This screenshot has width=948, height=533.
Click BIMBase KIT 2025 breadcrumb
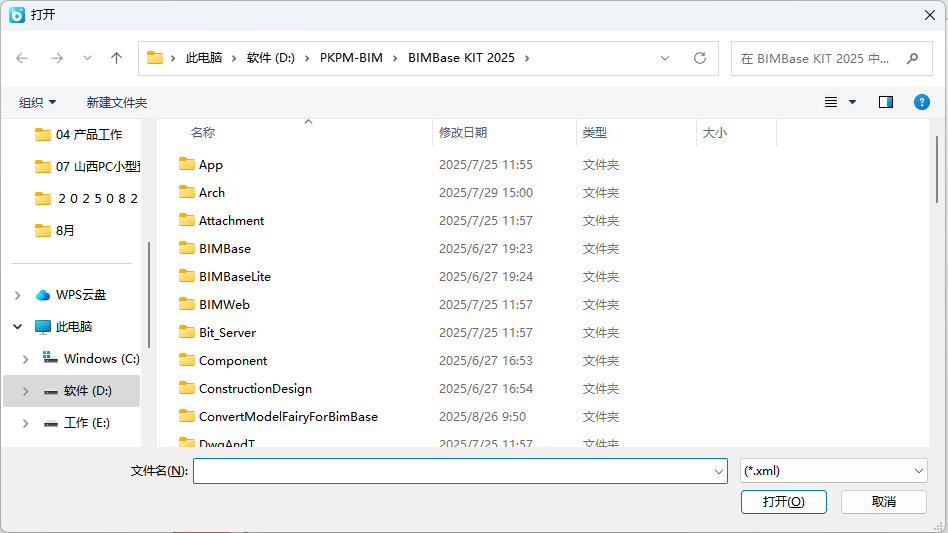tap(461, 58)
